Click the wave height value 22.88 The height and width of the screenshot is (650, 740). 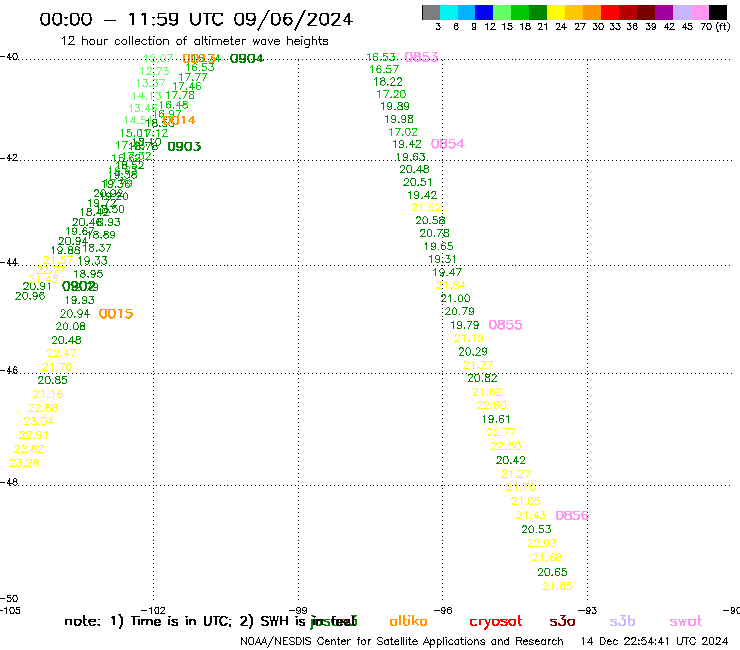[43, 408]
